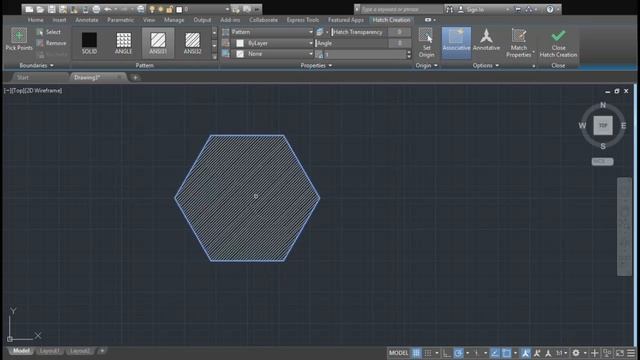Screen dimensions: 640x360
Task: Open the View ribbon tab
Action: (x=149, y=20)
